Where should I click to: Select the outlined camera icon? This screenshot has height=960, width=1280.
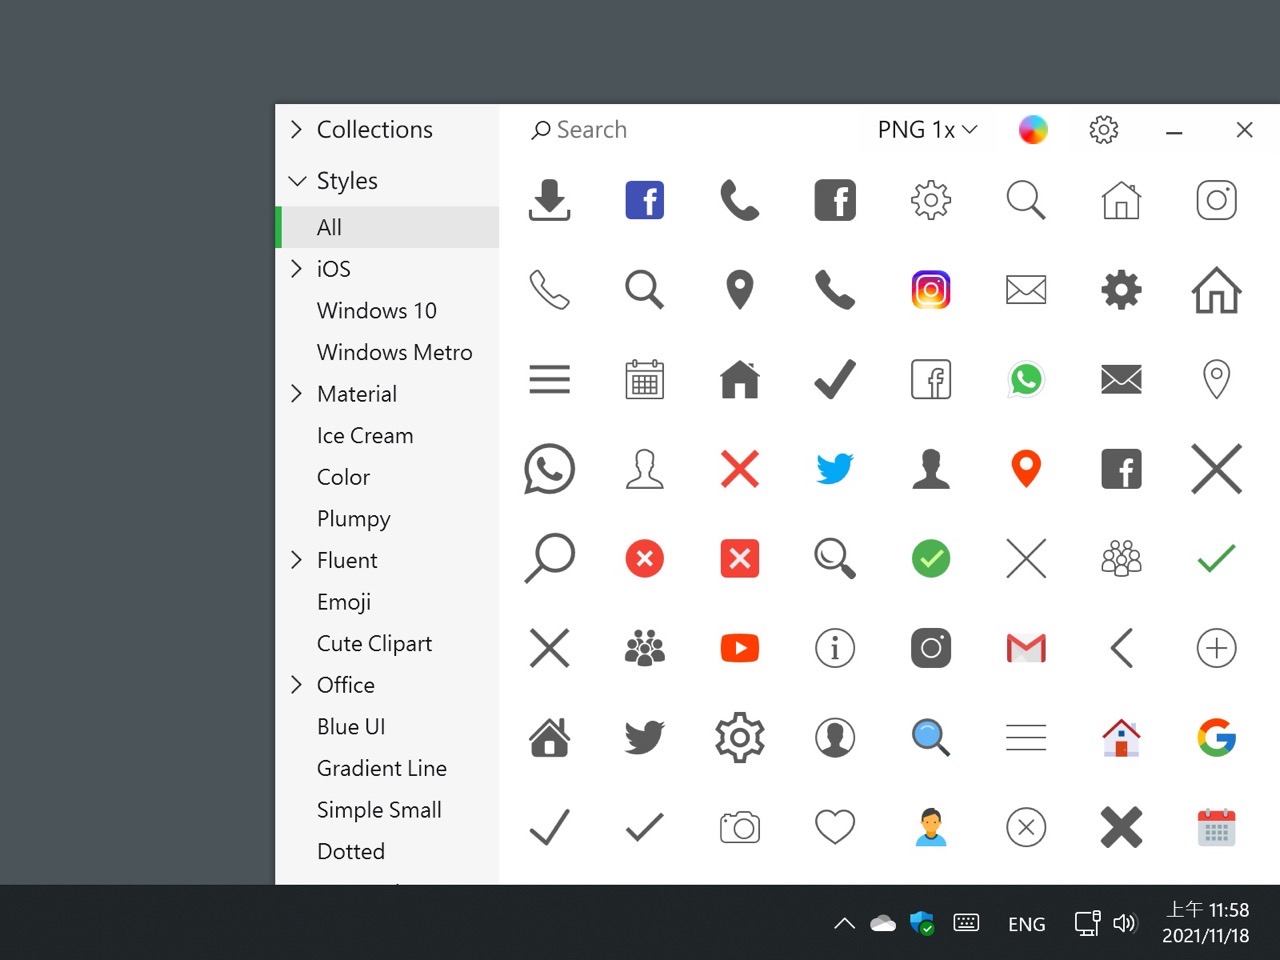pyautogui.click(x=740, y=827)
